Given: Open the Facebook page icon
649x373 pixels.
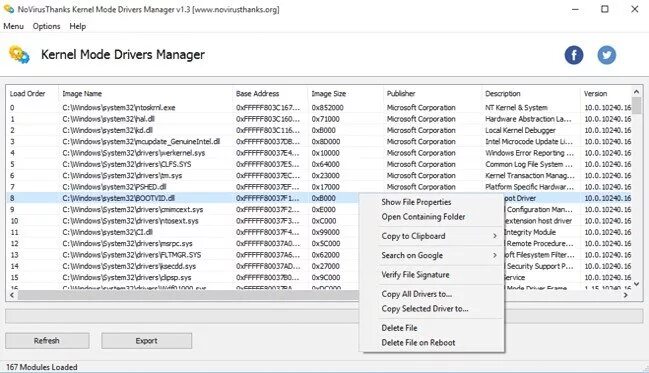Looking at the screenshot, I should 574,55.
